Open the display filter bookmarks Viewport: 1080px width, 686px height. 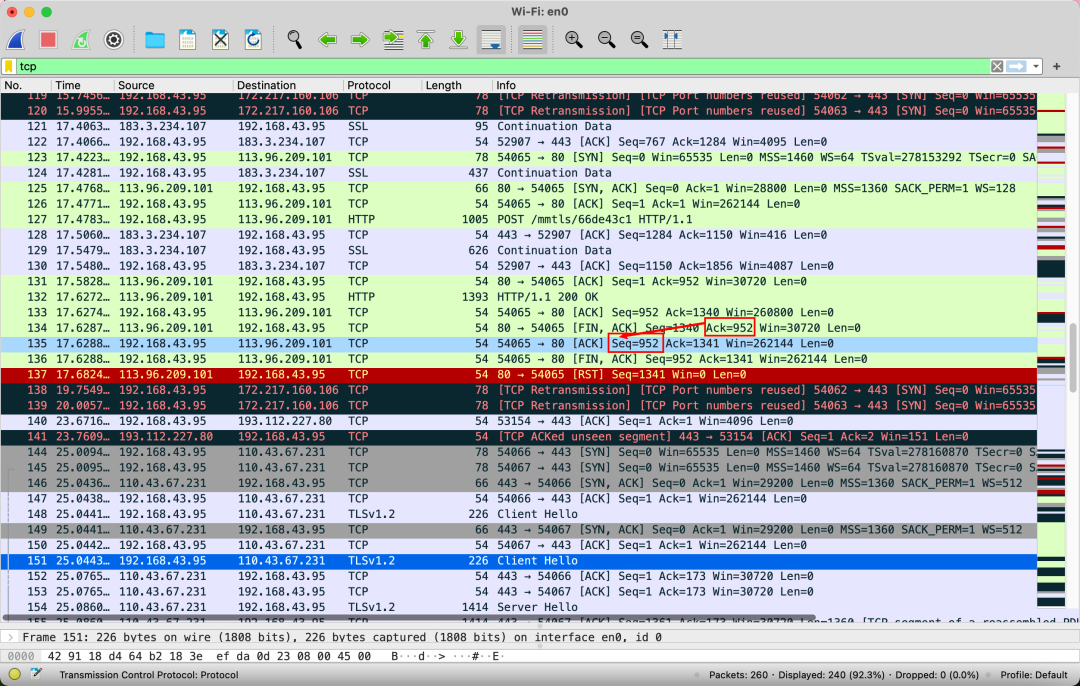(x=9, y=66)
